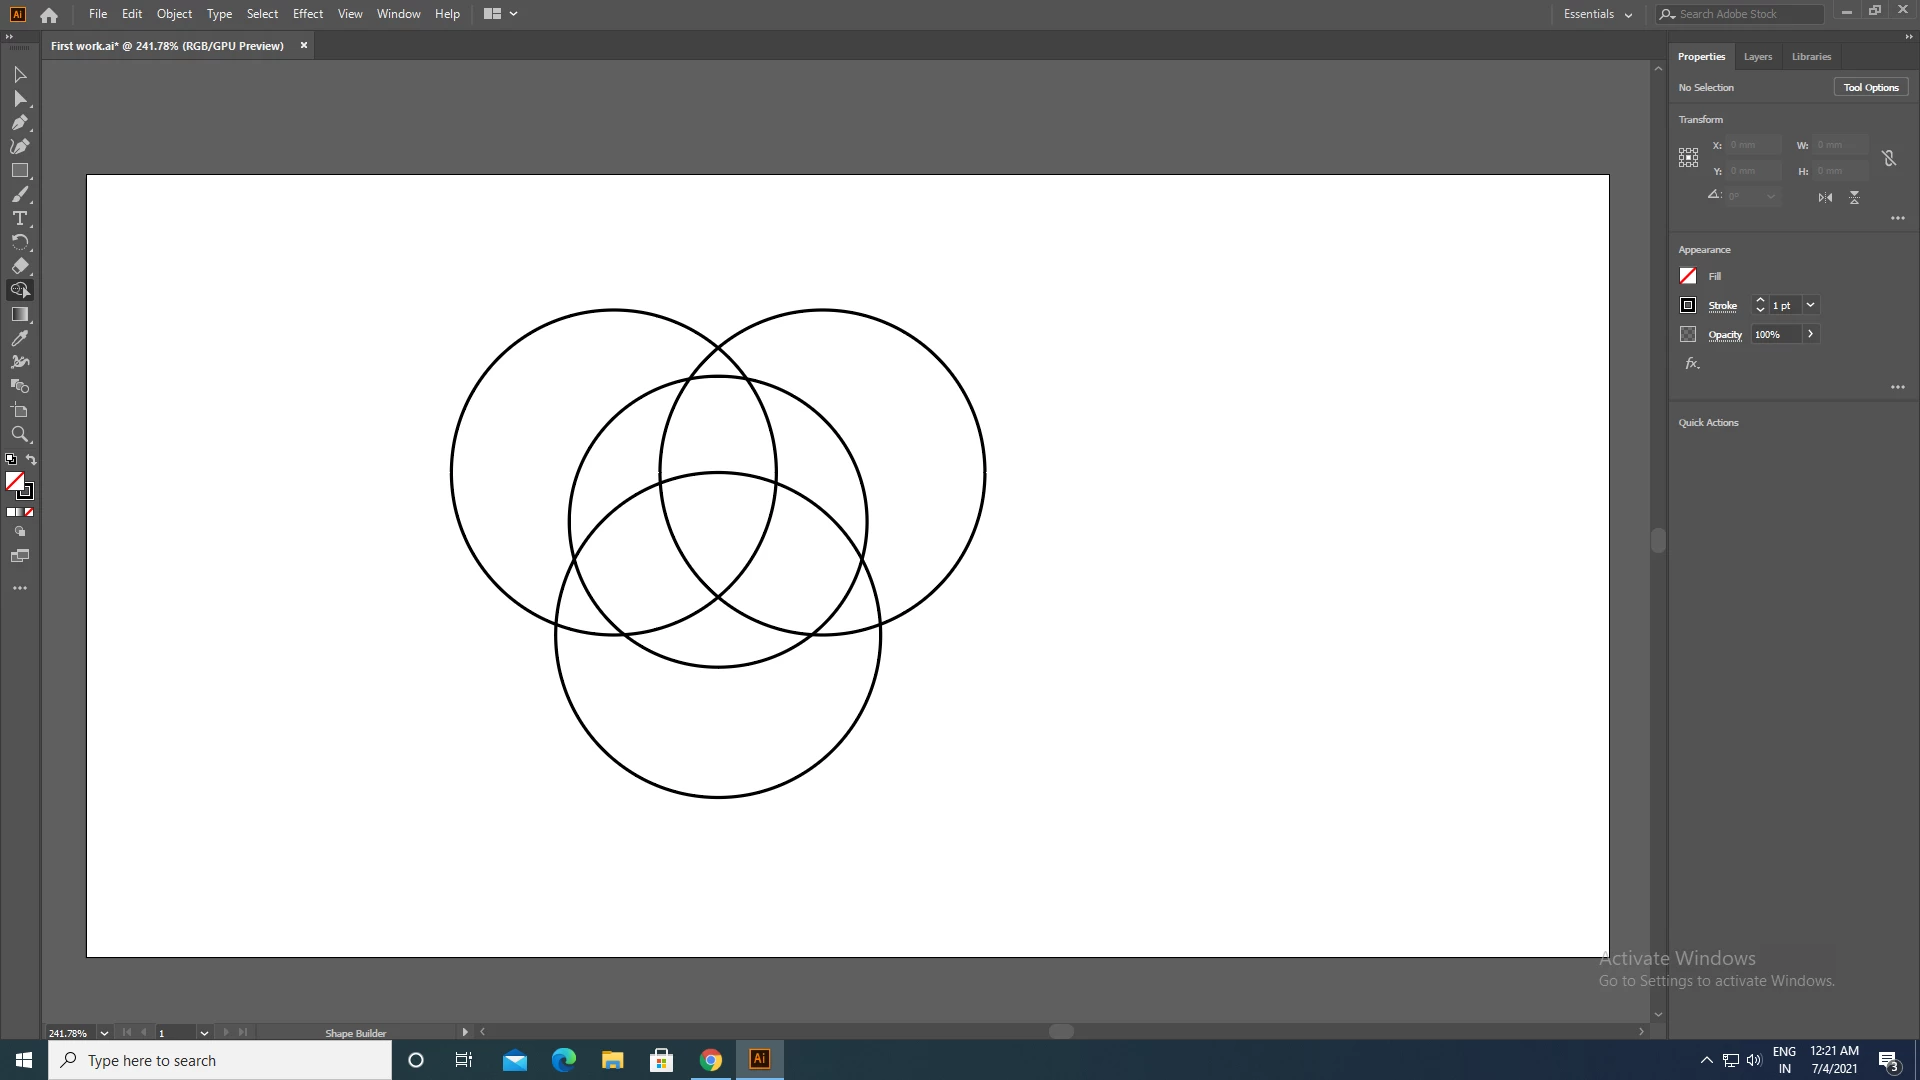Toggle constrain width and height proportions

coord(1889,158)
